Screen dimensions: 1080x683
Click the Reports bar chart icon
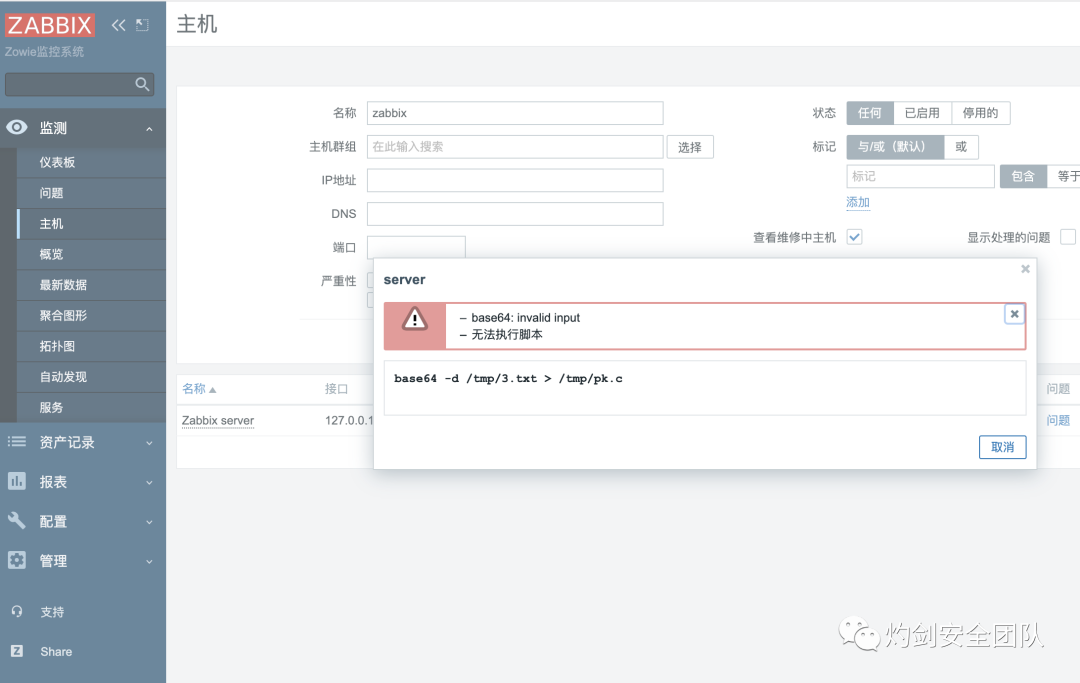click(17, 481)
